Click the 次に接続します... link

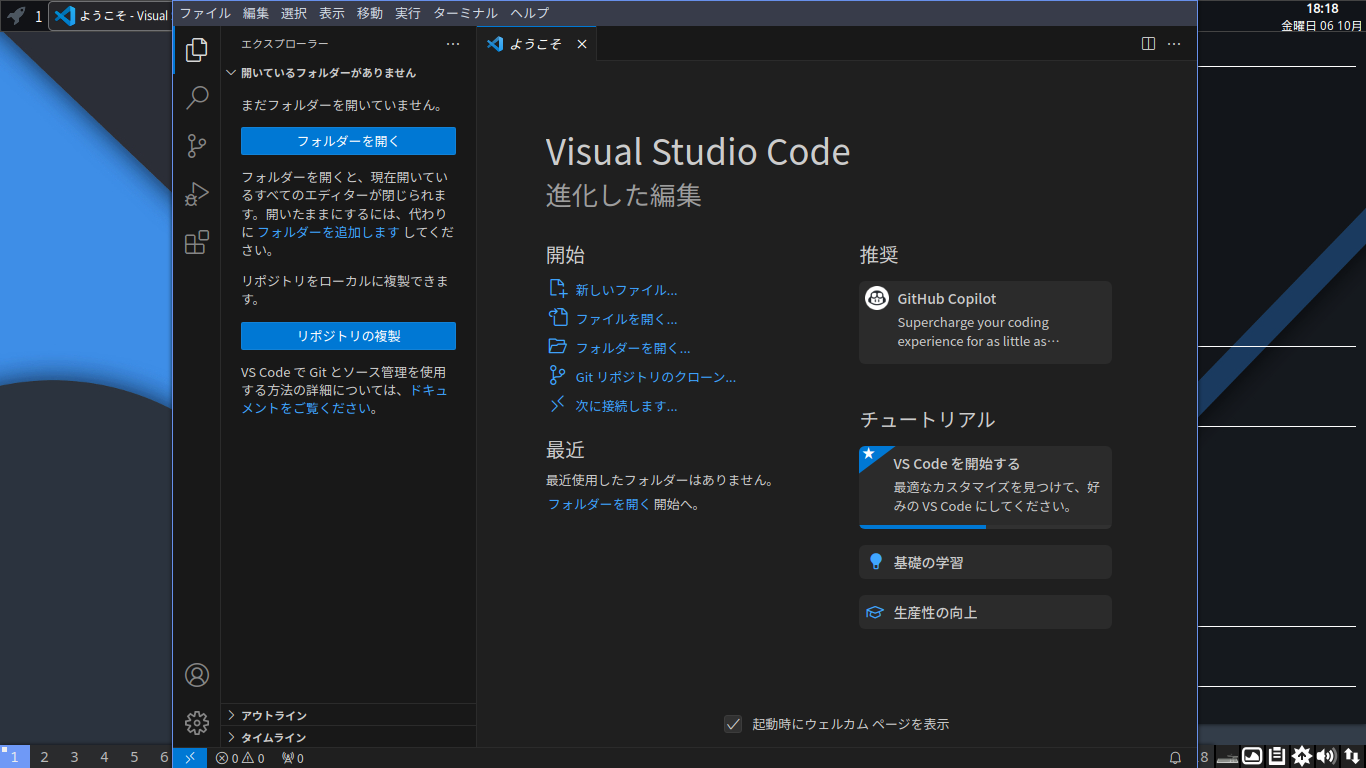coord(626,406)
